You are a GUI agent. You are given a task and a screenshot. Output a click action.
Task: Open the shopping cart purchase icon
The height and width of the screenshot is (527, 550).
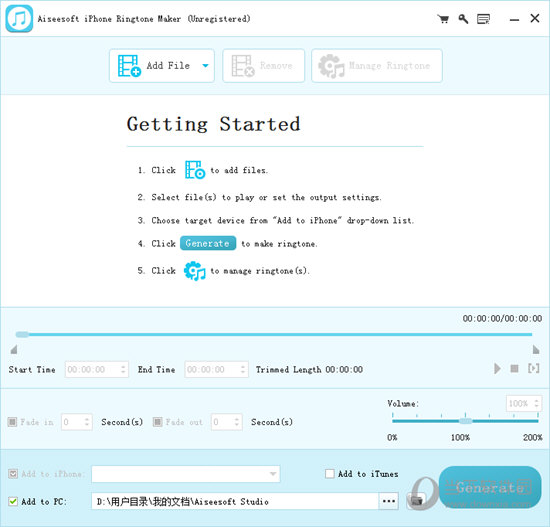click(443, 19)
